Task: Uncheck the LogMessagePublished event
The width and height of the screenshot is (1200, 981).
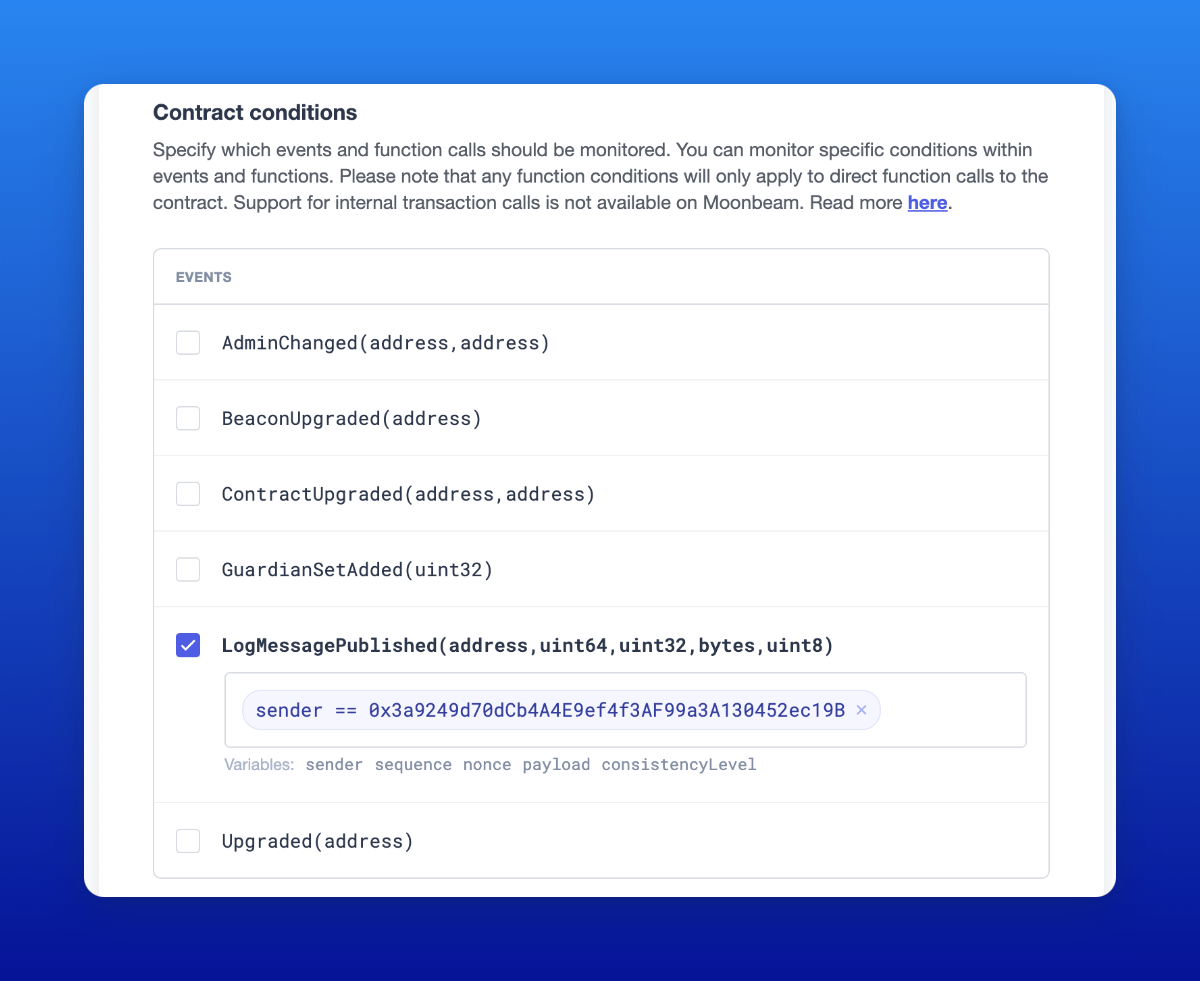Action: 188,645
